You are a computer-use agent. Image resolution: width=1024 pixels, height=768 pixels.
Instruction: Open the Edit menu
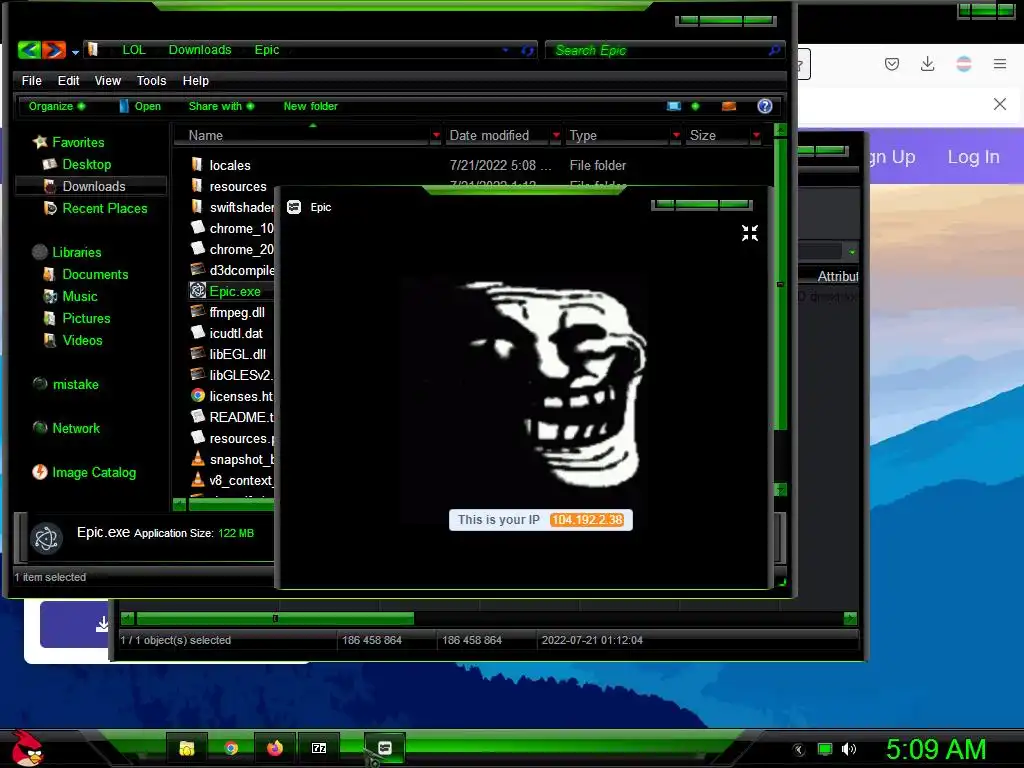[68, 80]
